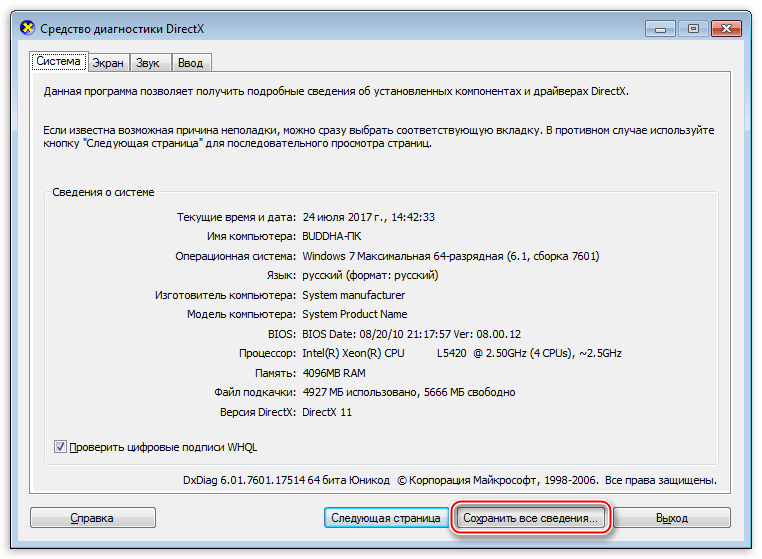Click the "Модель компьютера:" label

click(241, 314)
